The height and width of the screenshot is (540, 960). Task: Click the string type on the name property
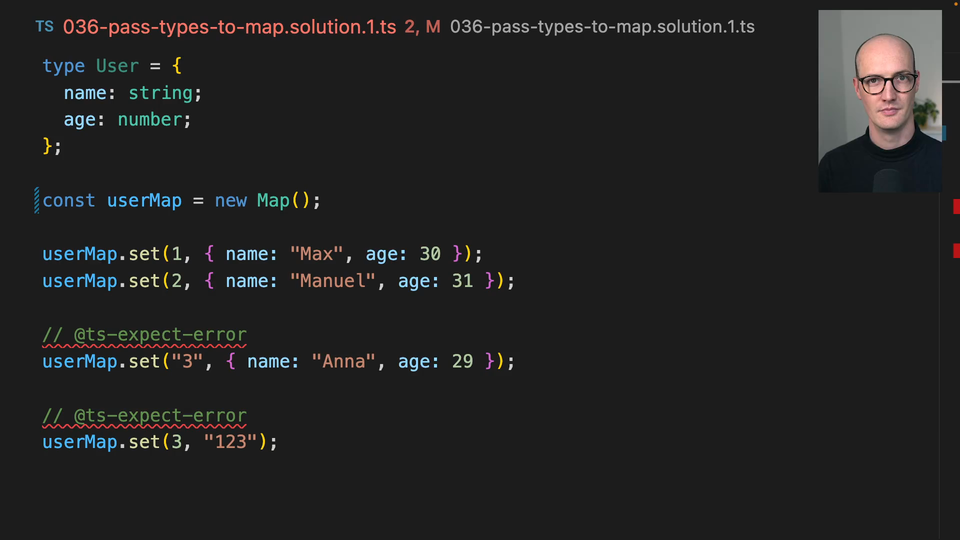click(x=160, y=93)
